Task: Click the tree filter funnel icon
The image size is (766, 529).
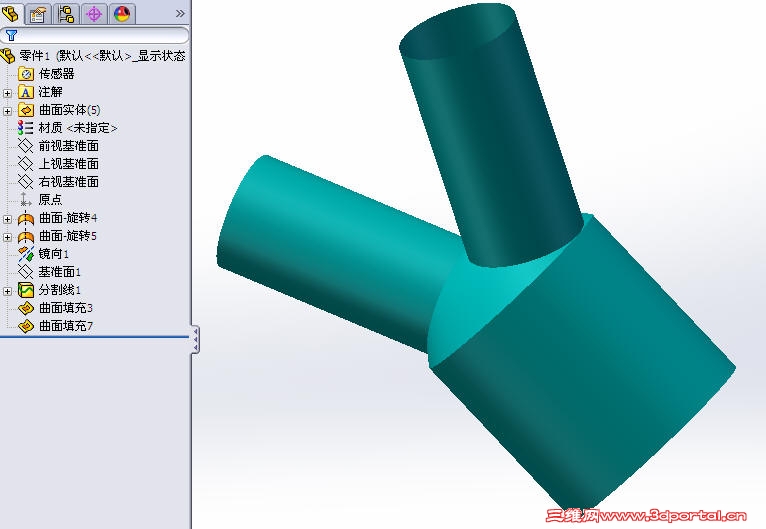Action: point(11,35)
